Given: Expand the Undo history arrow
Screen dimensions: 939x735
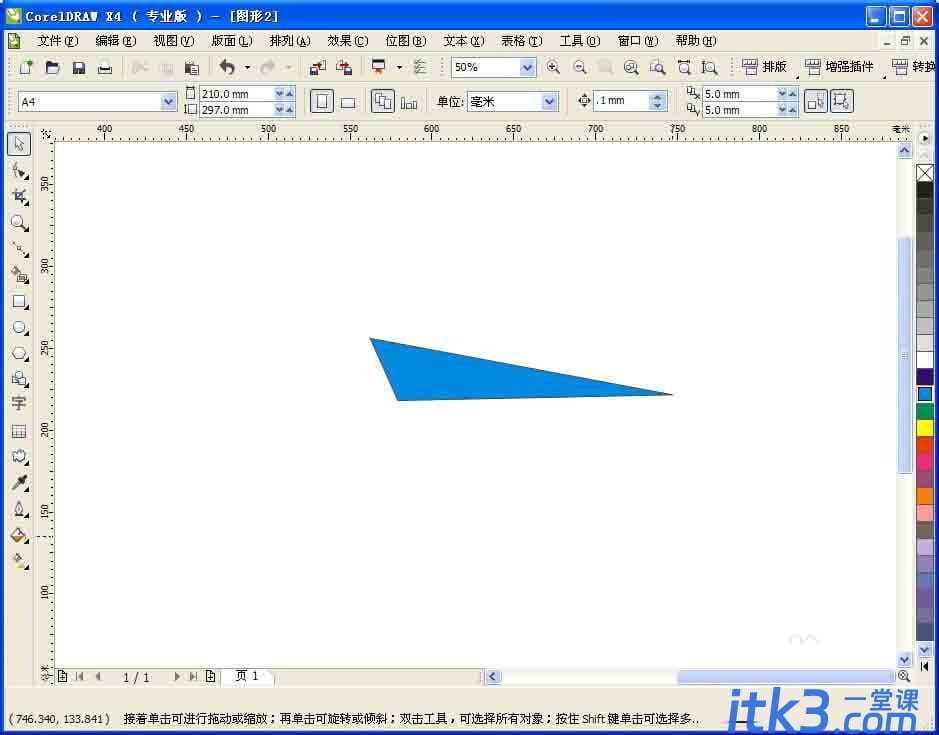Looking at the screenshot, I should click(247, 68).
